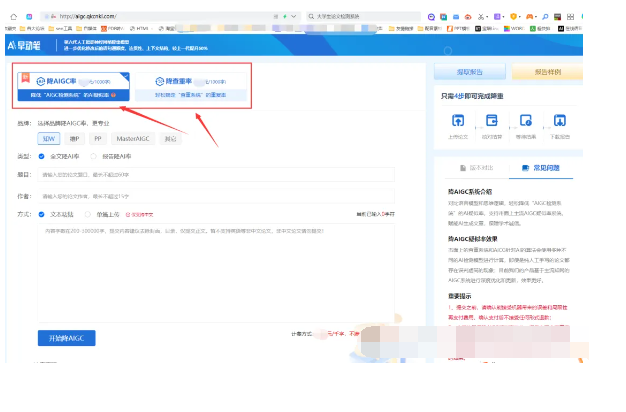Click the green lightning bolt in address bar
This screenshot has width=626, height=412.
(285, 16)
